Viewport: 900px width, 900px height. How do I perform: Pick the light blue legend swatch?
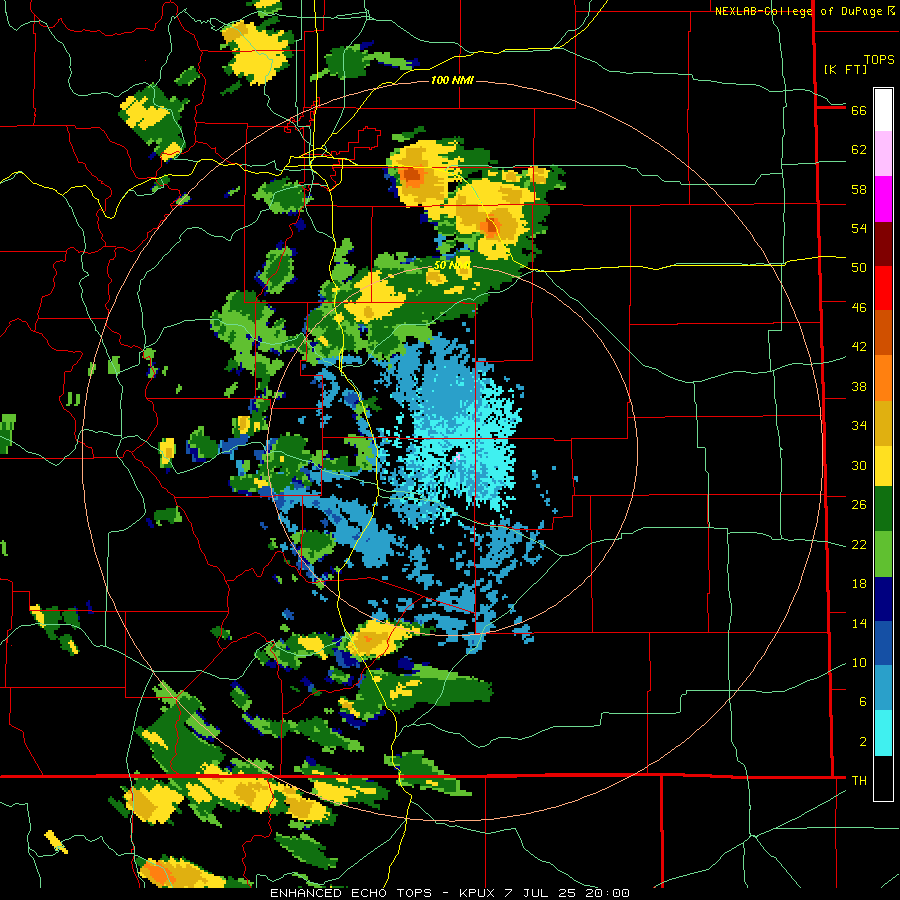point(883,687)
